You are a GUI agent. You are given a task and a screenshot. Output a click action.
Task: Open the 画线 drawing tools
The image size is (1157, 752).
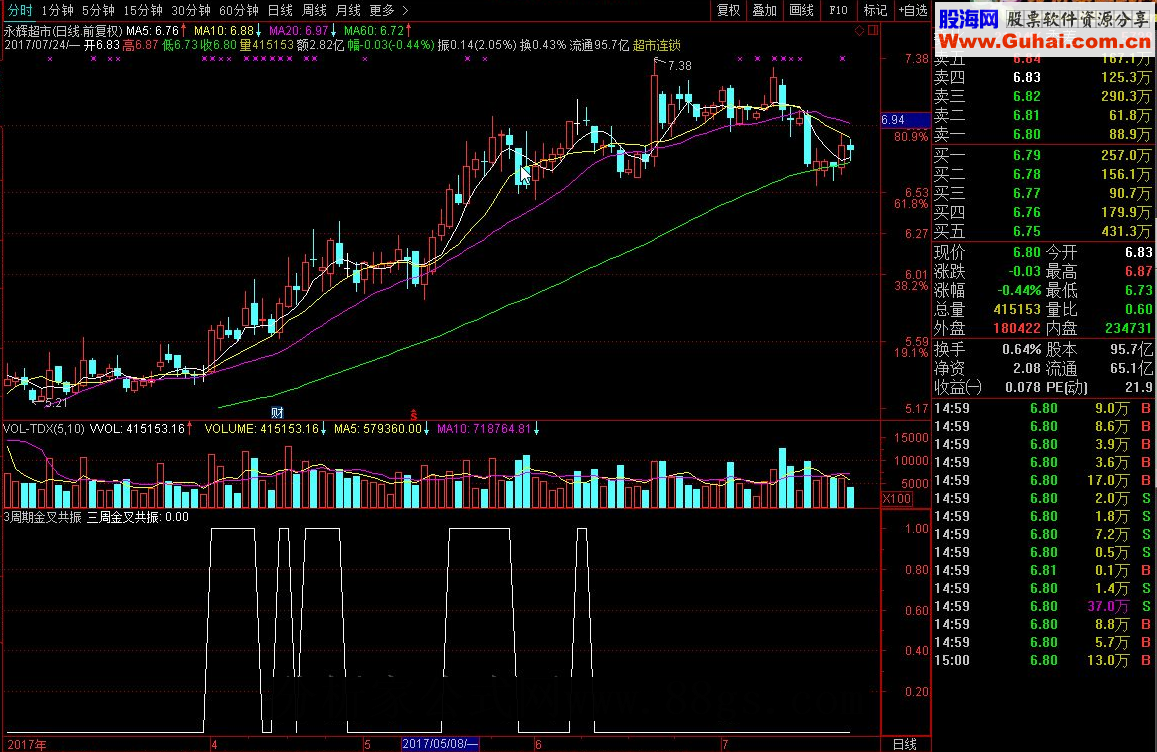tap(801, 10)
